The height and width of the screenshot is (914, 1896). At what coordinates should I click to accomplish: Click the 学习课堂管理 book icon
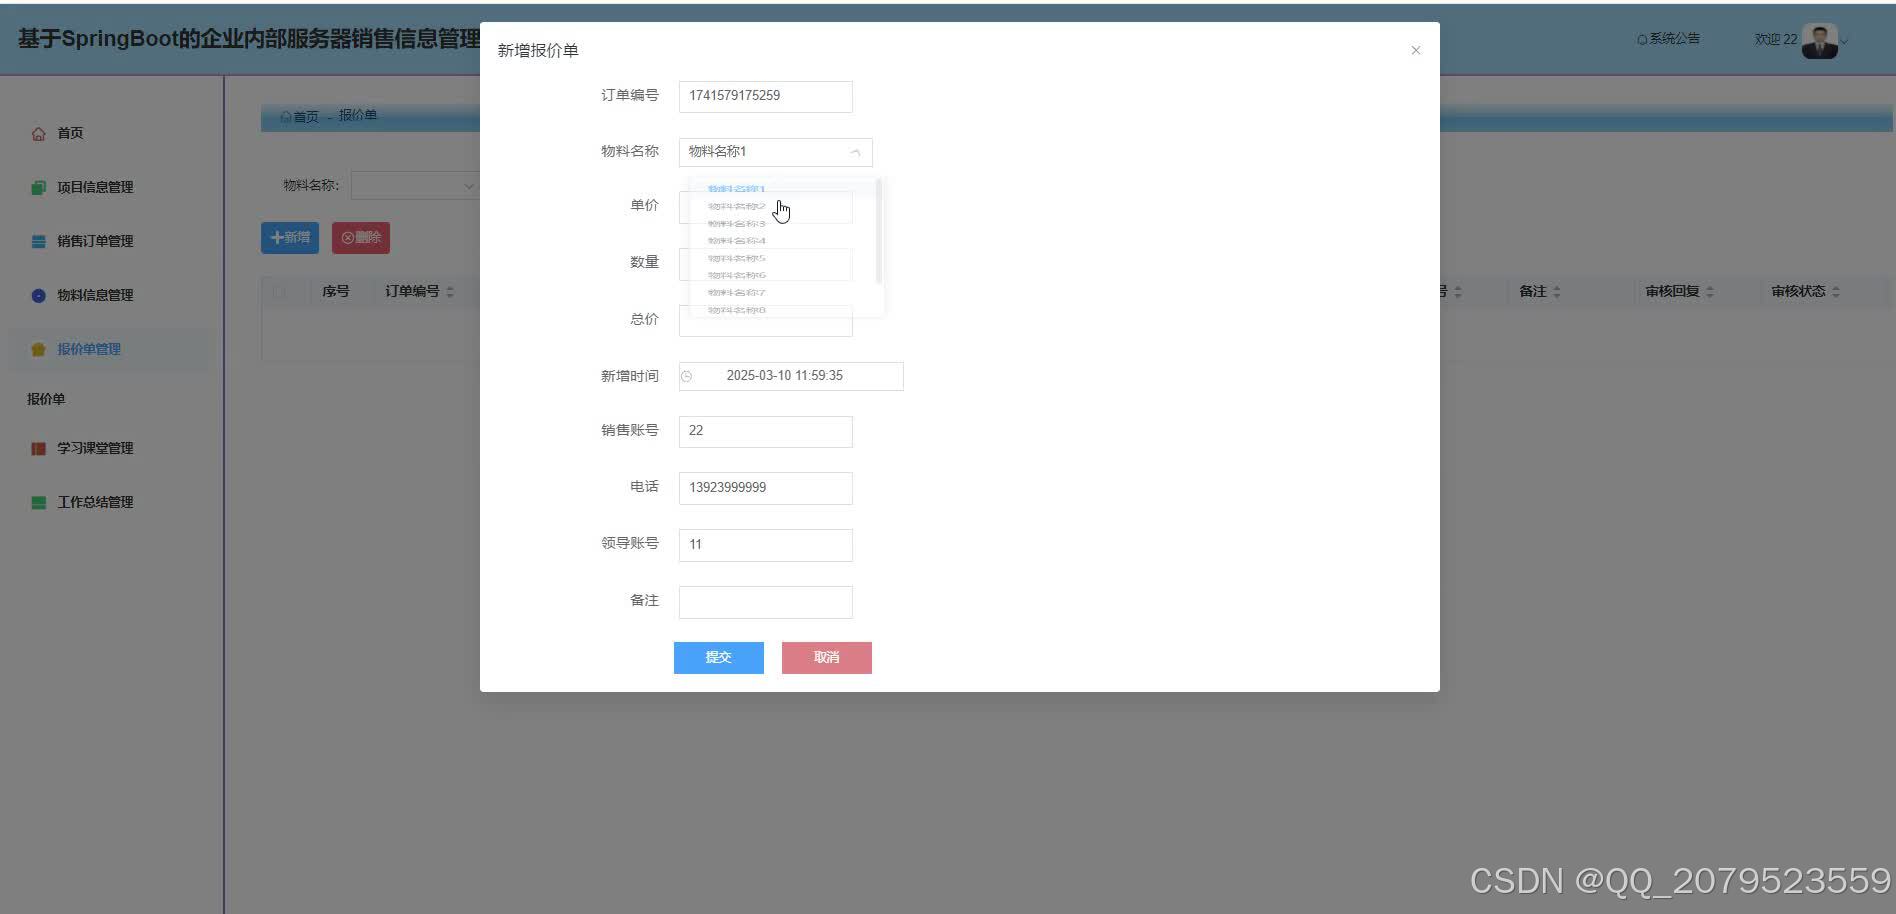click(38, 449)
